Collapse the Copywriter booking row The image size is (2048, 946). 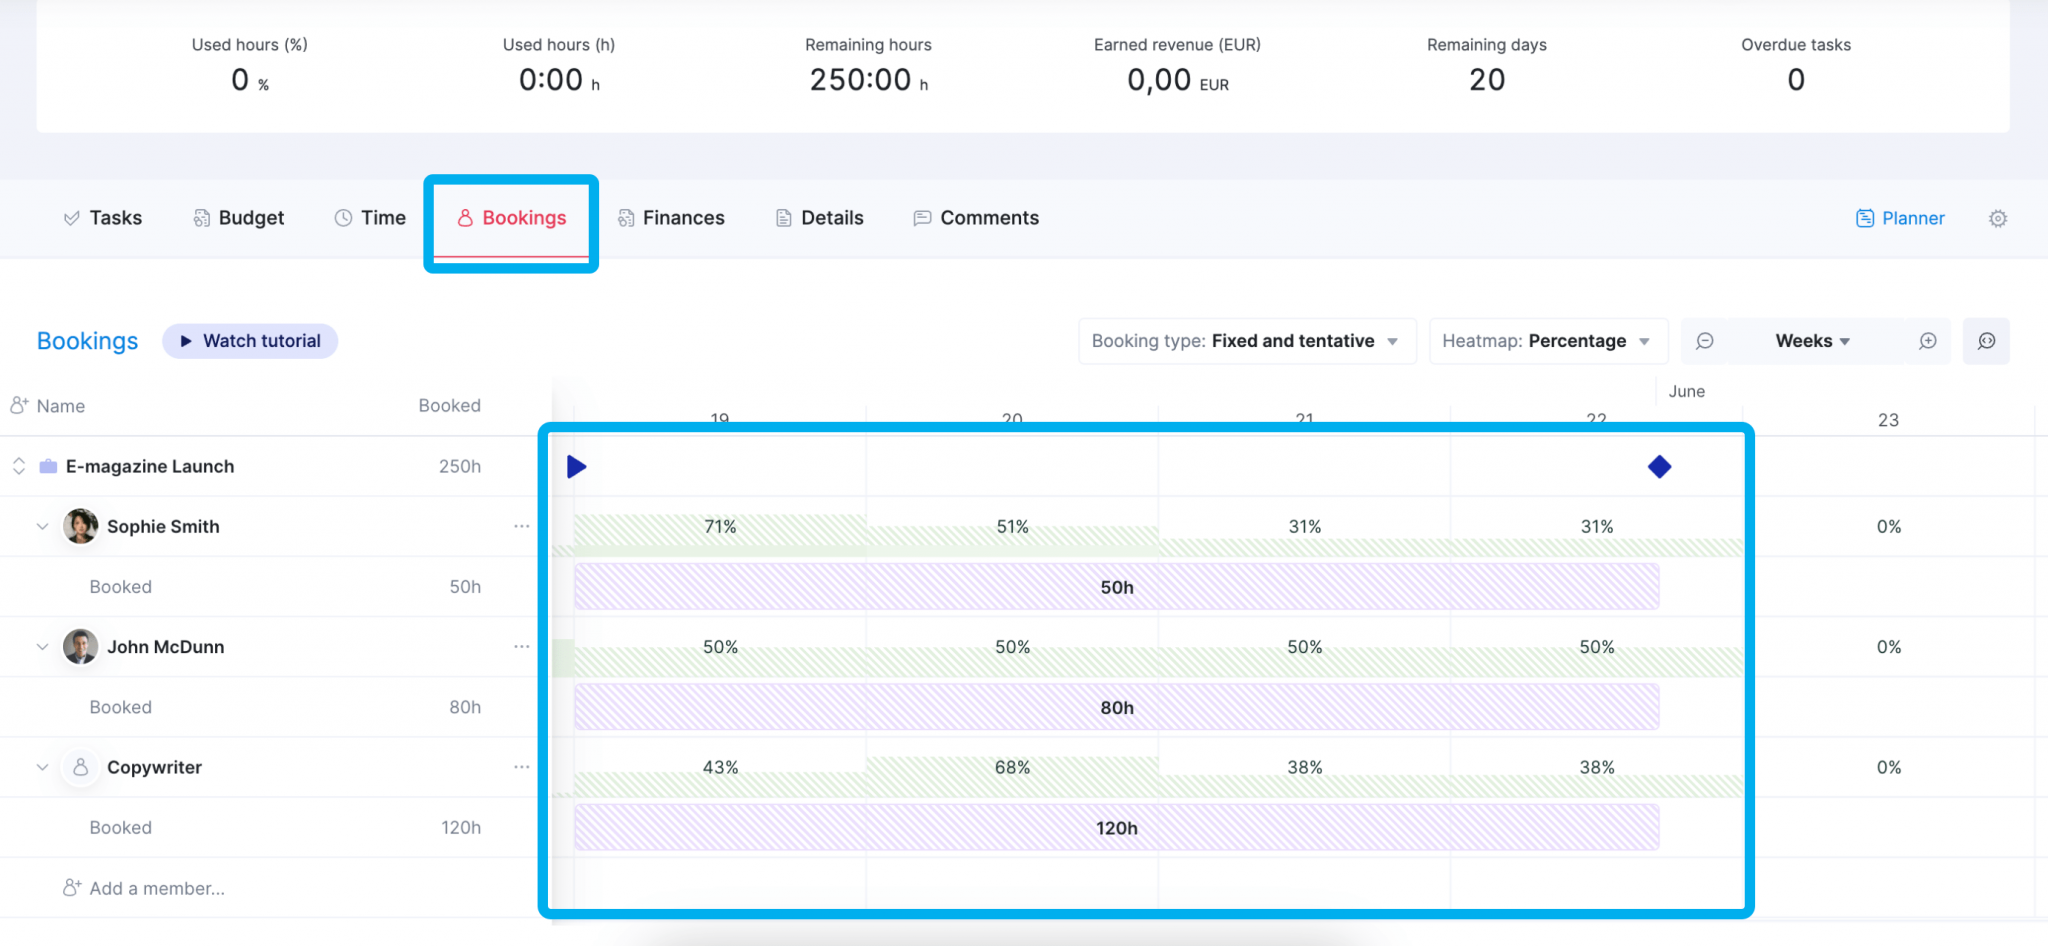tap(42, 767)
